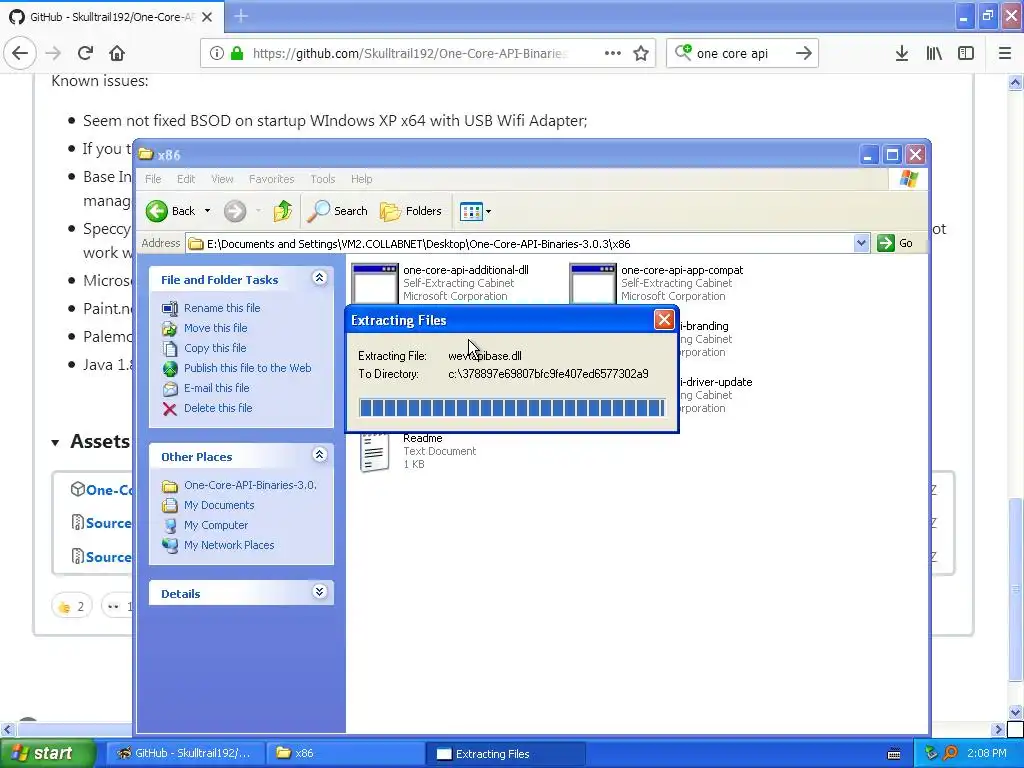Open Firefox page actions ellipsis menu
The image size is (1024, 768).
click(613, 54)
